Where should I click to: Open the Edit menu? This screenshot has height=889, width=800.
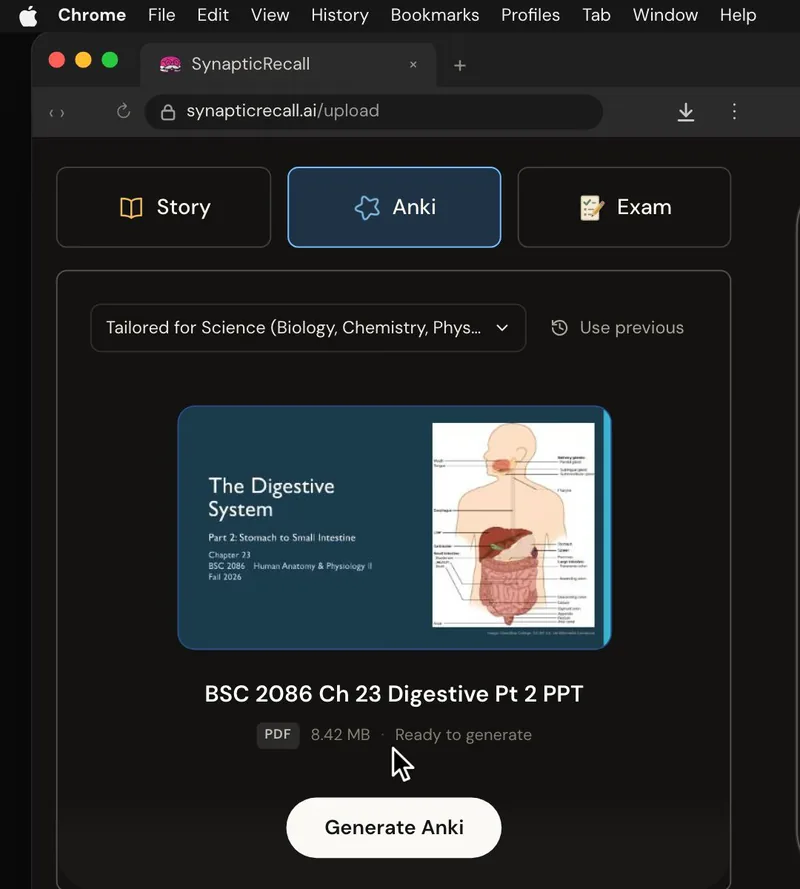tap(213, 15)
